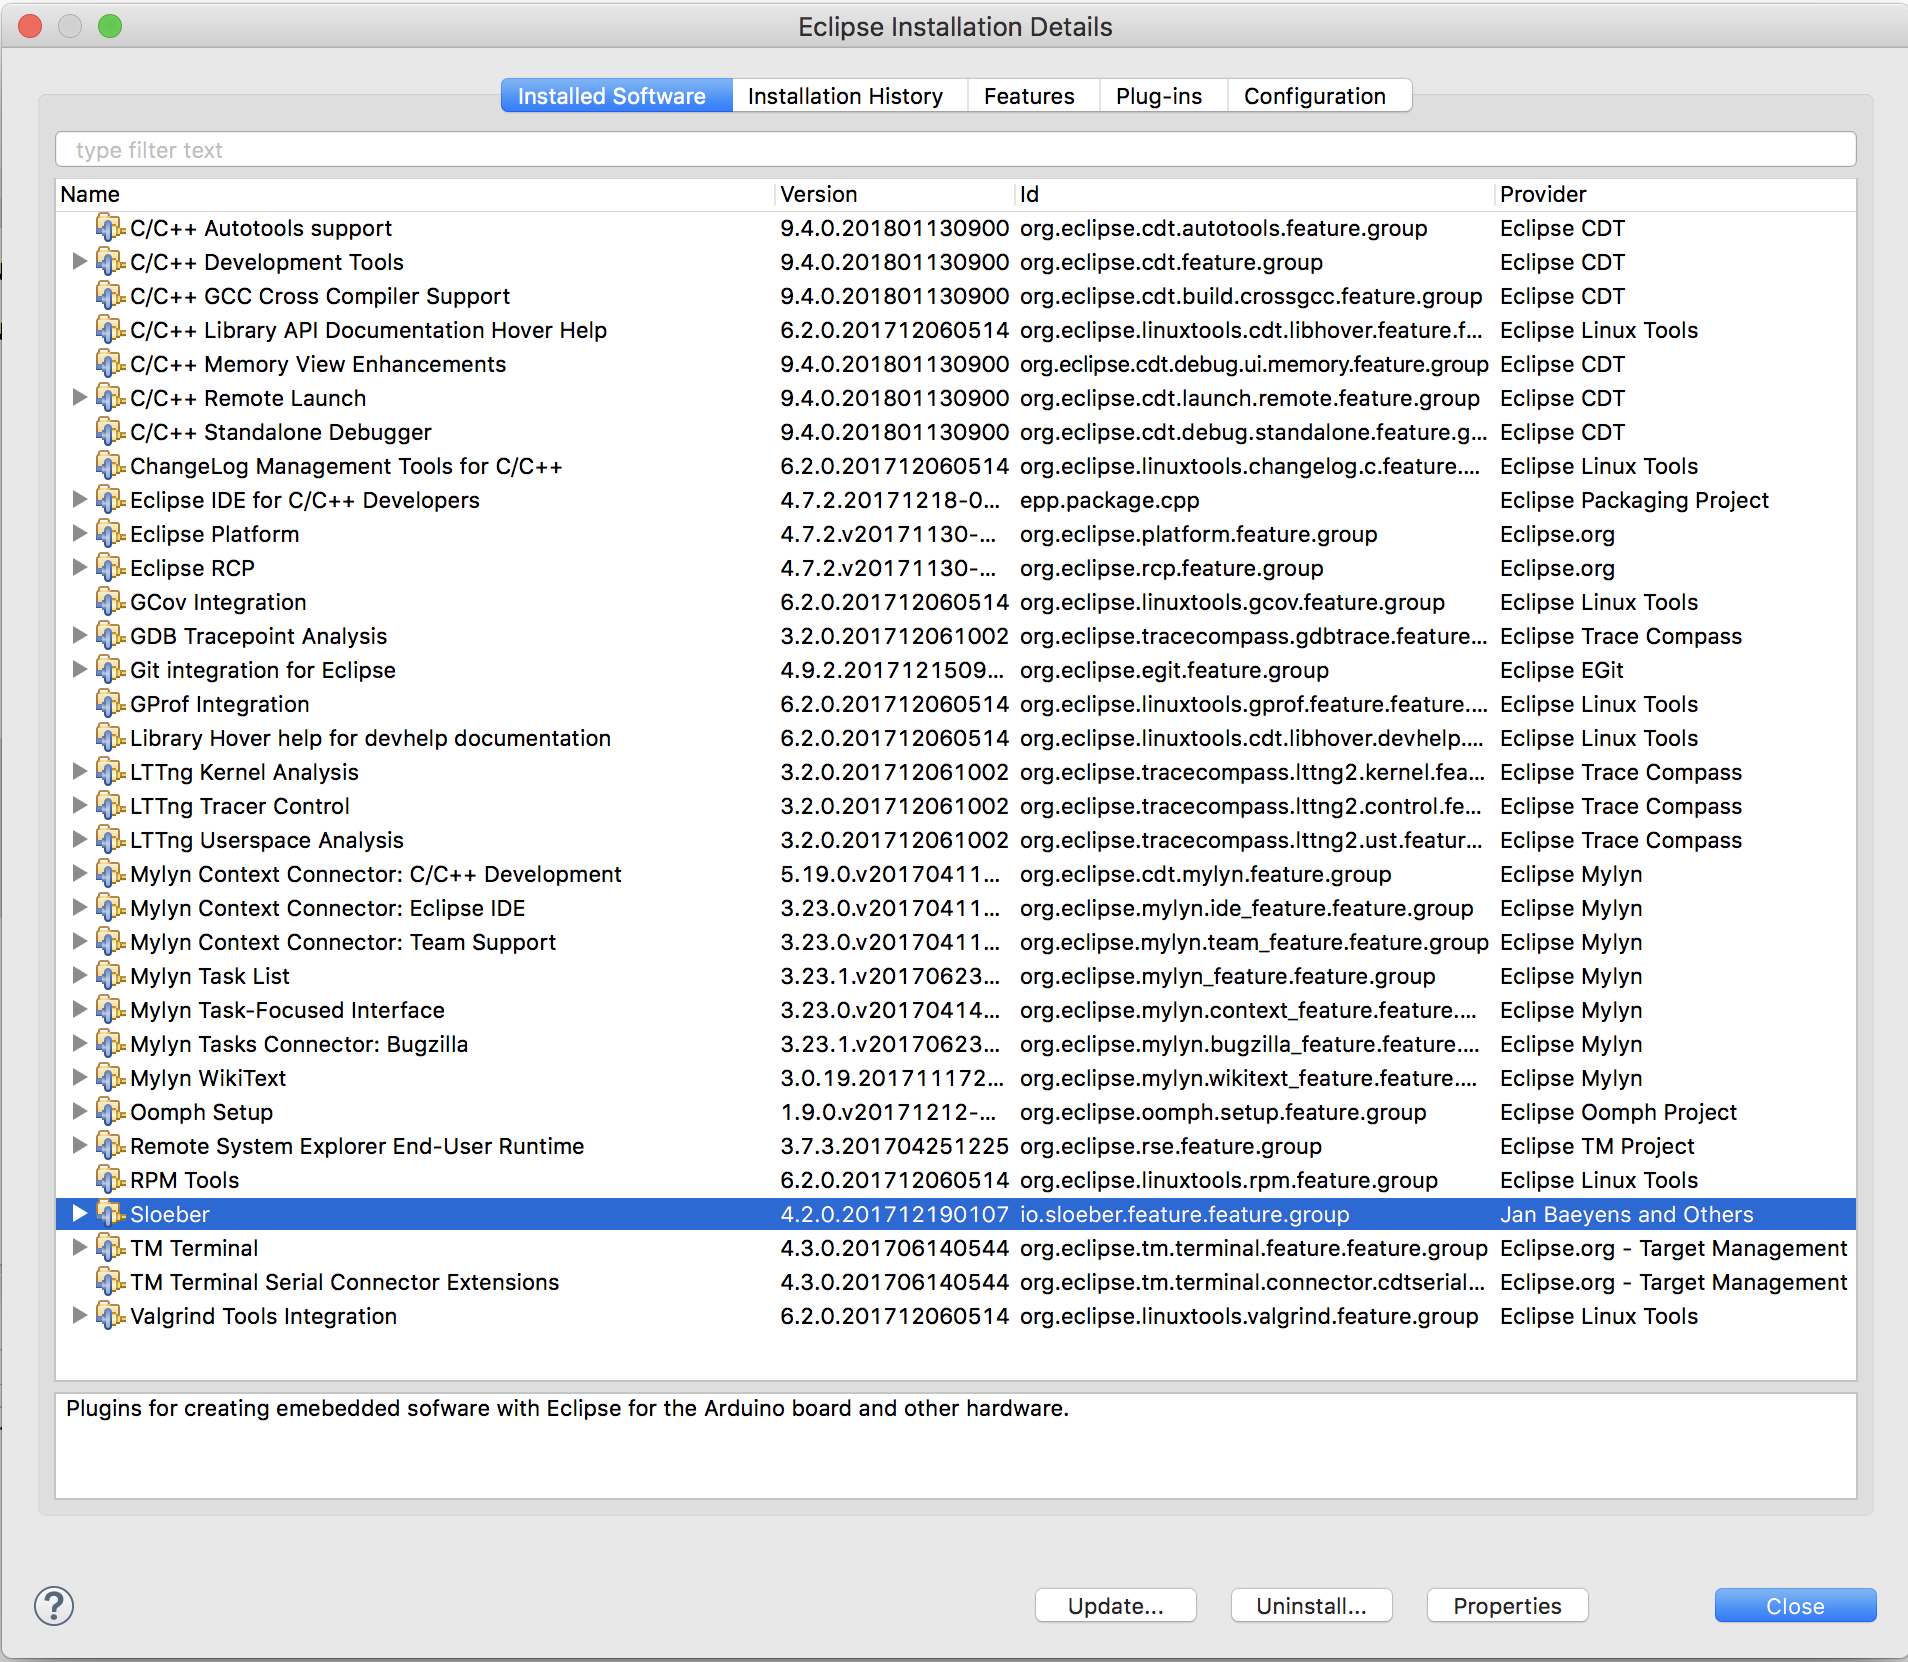The image size is (1908, 1662).
Task: Click the GCov Integration feature icon
Action: point(110,602)
